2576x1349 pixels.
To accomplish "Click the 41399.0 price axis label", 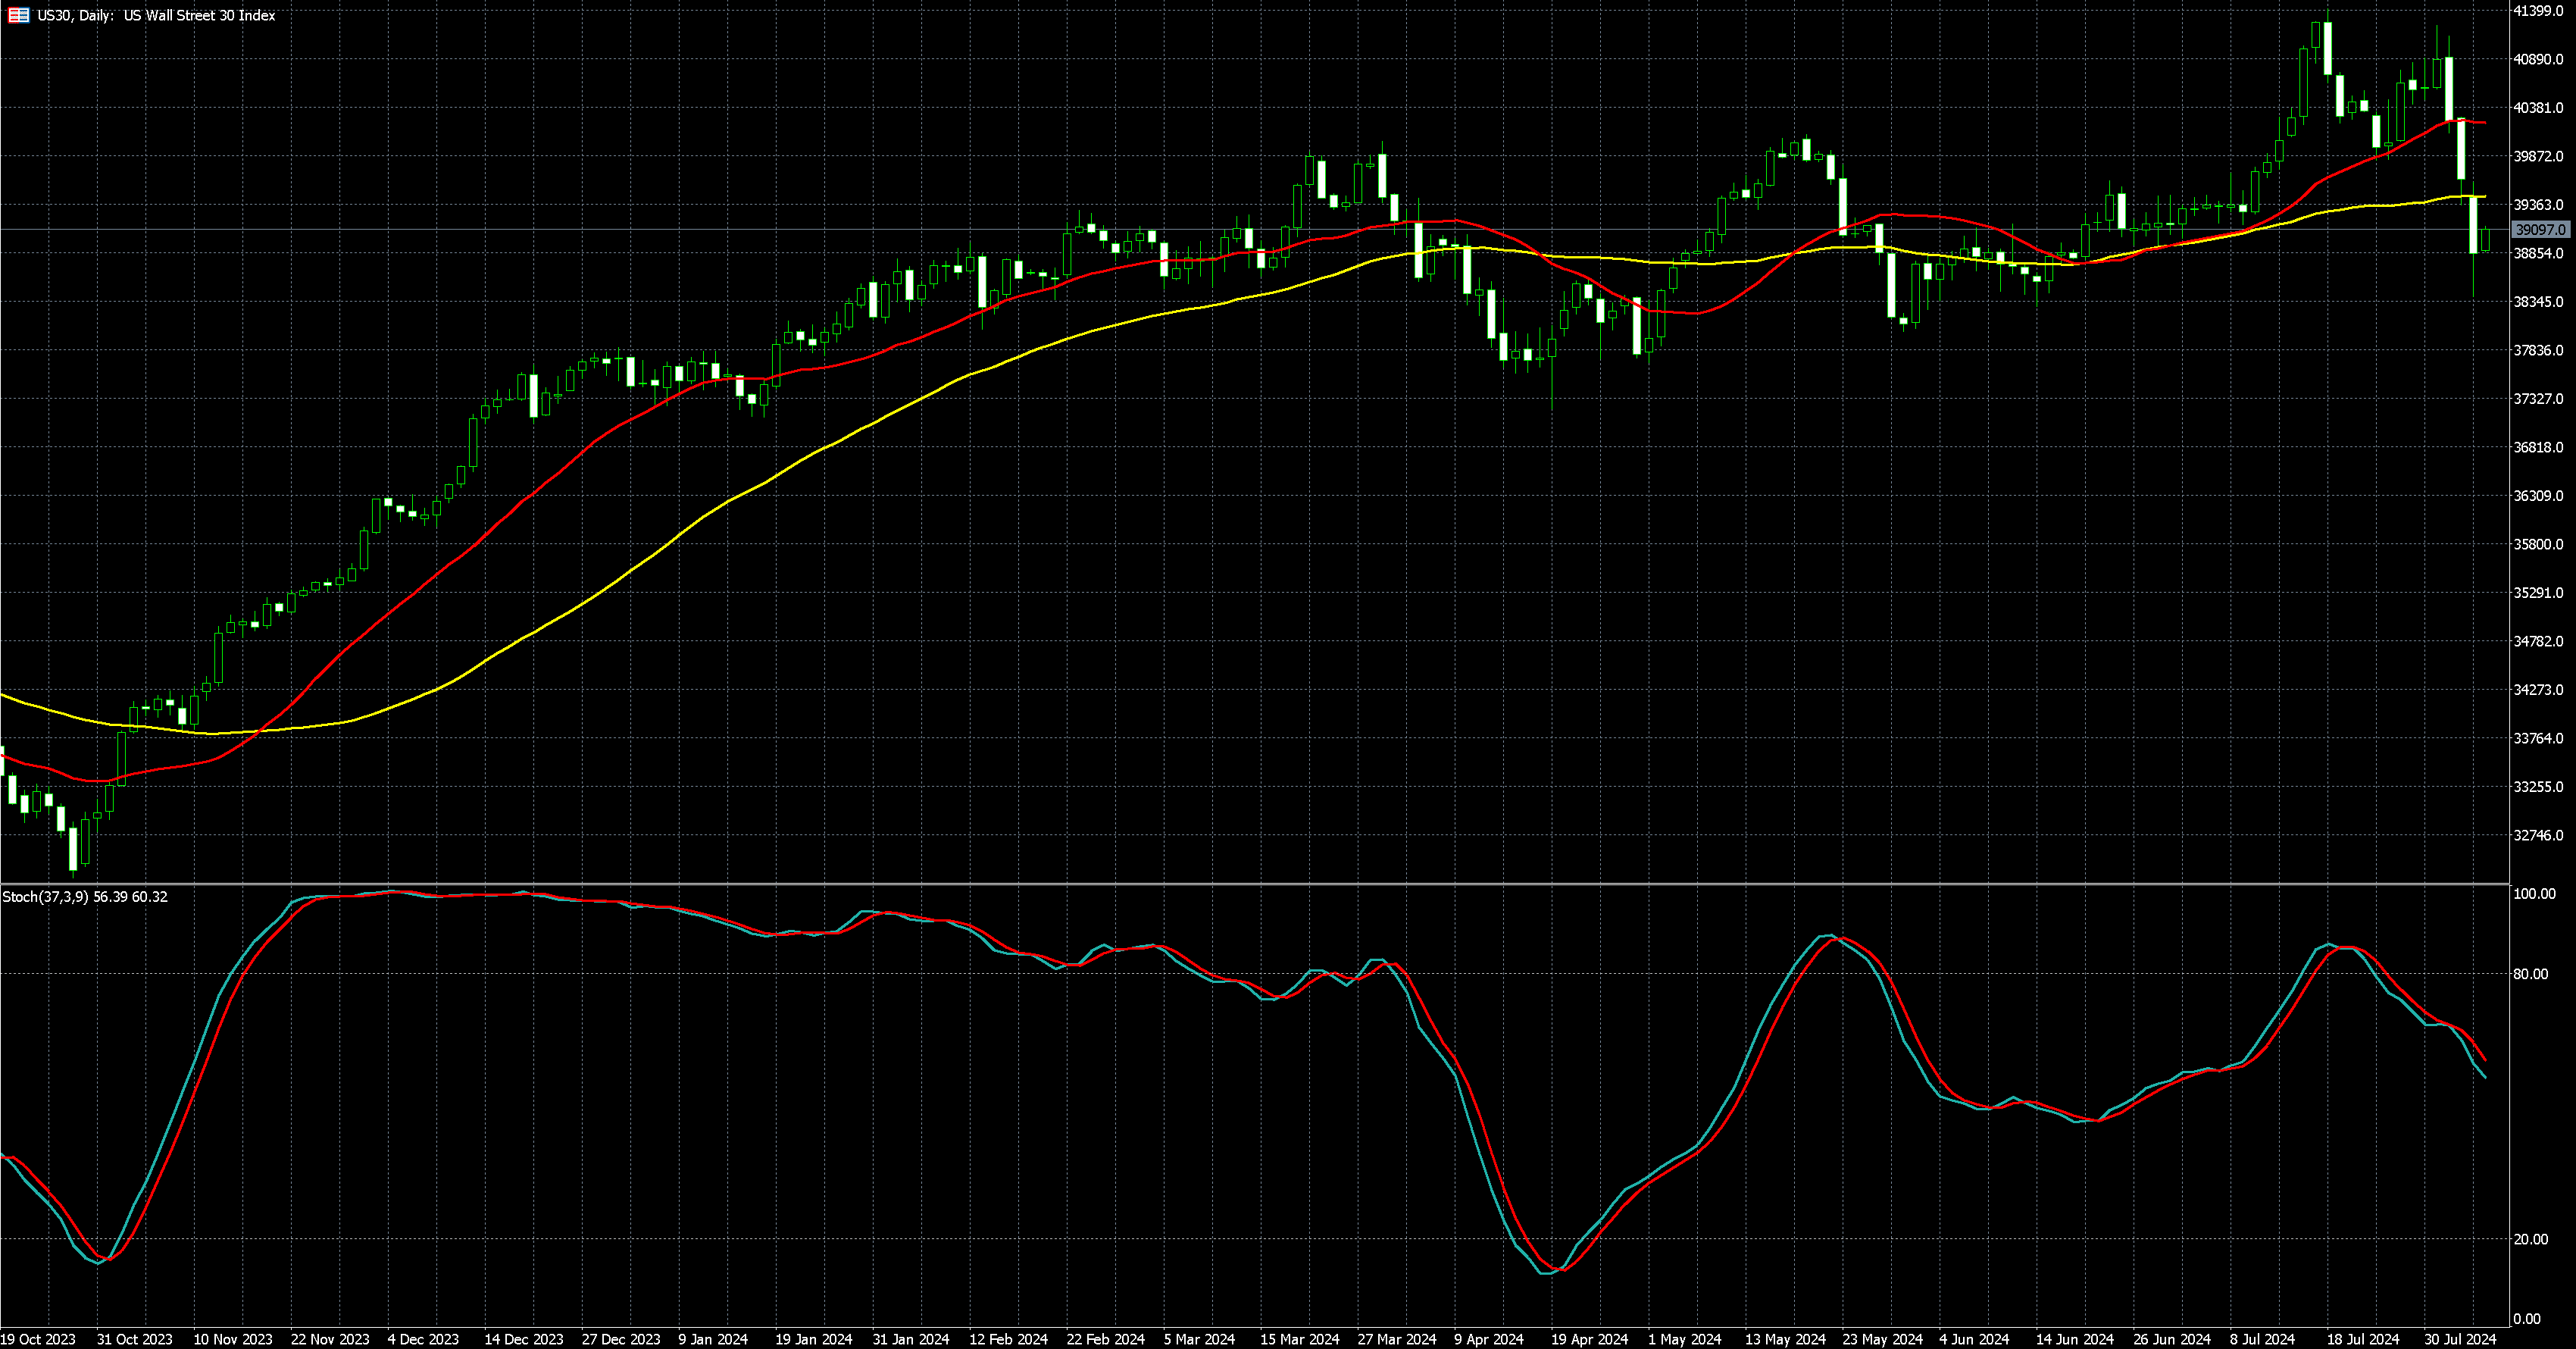I will coord(2539,11).
